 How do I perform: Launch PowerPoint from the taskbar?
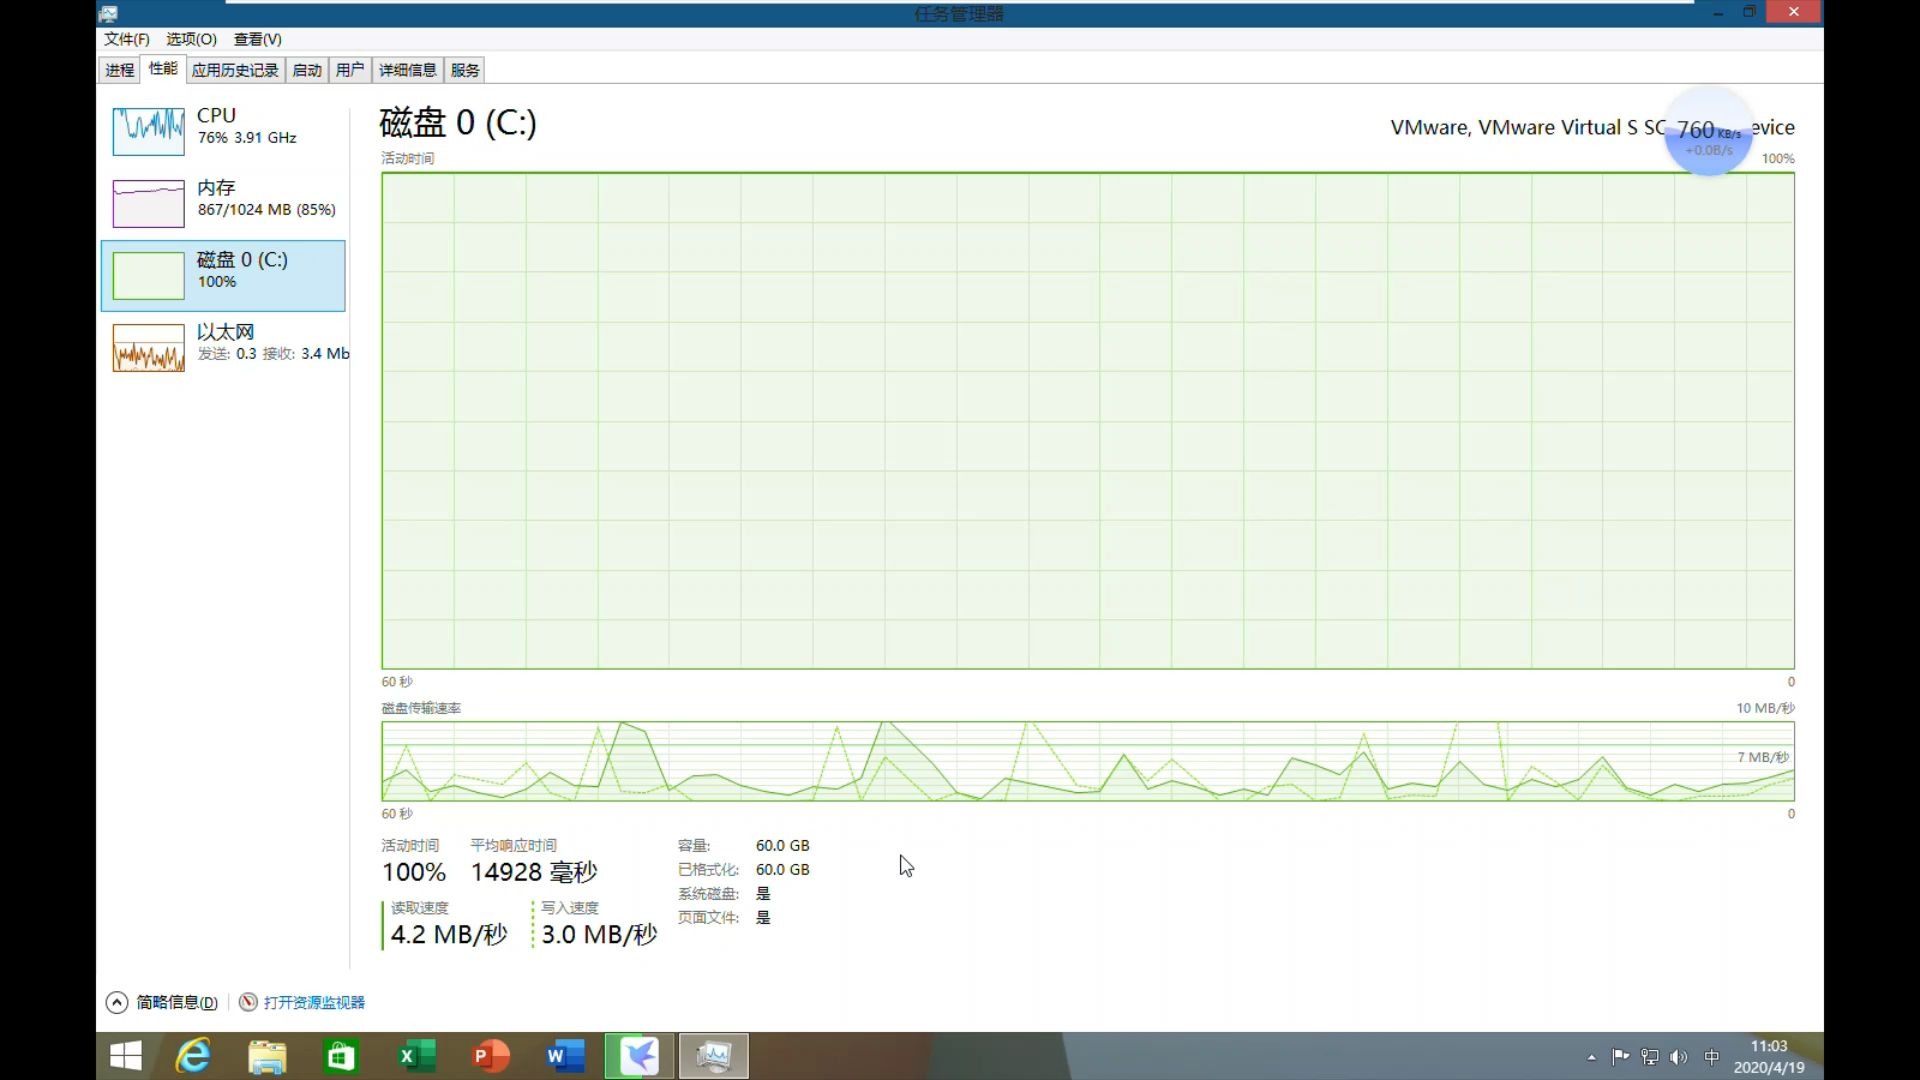tap(490, 1056)
